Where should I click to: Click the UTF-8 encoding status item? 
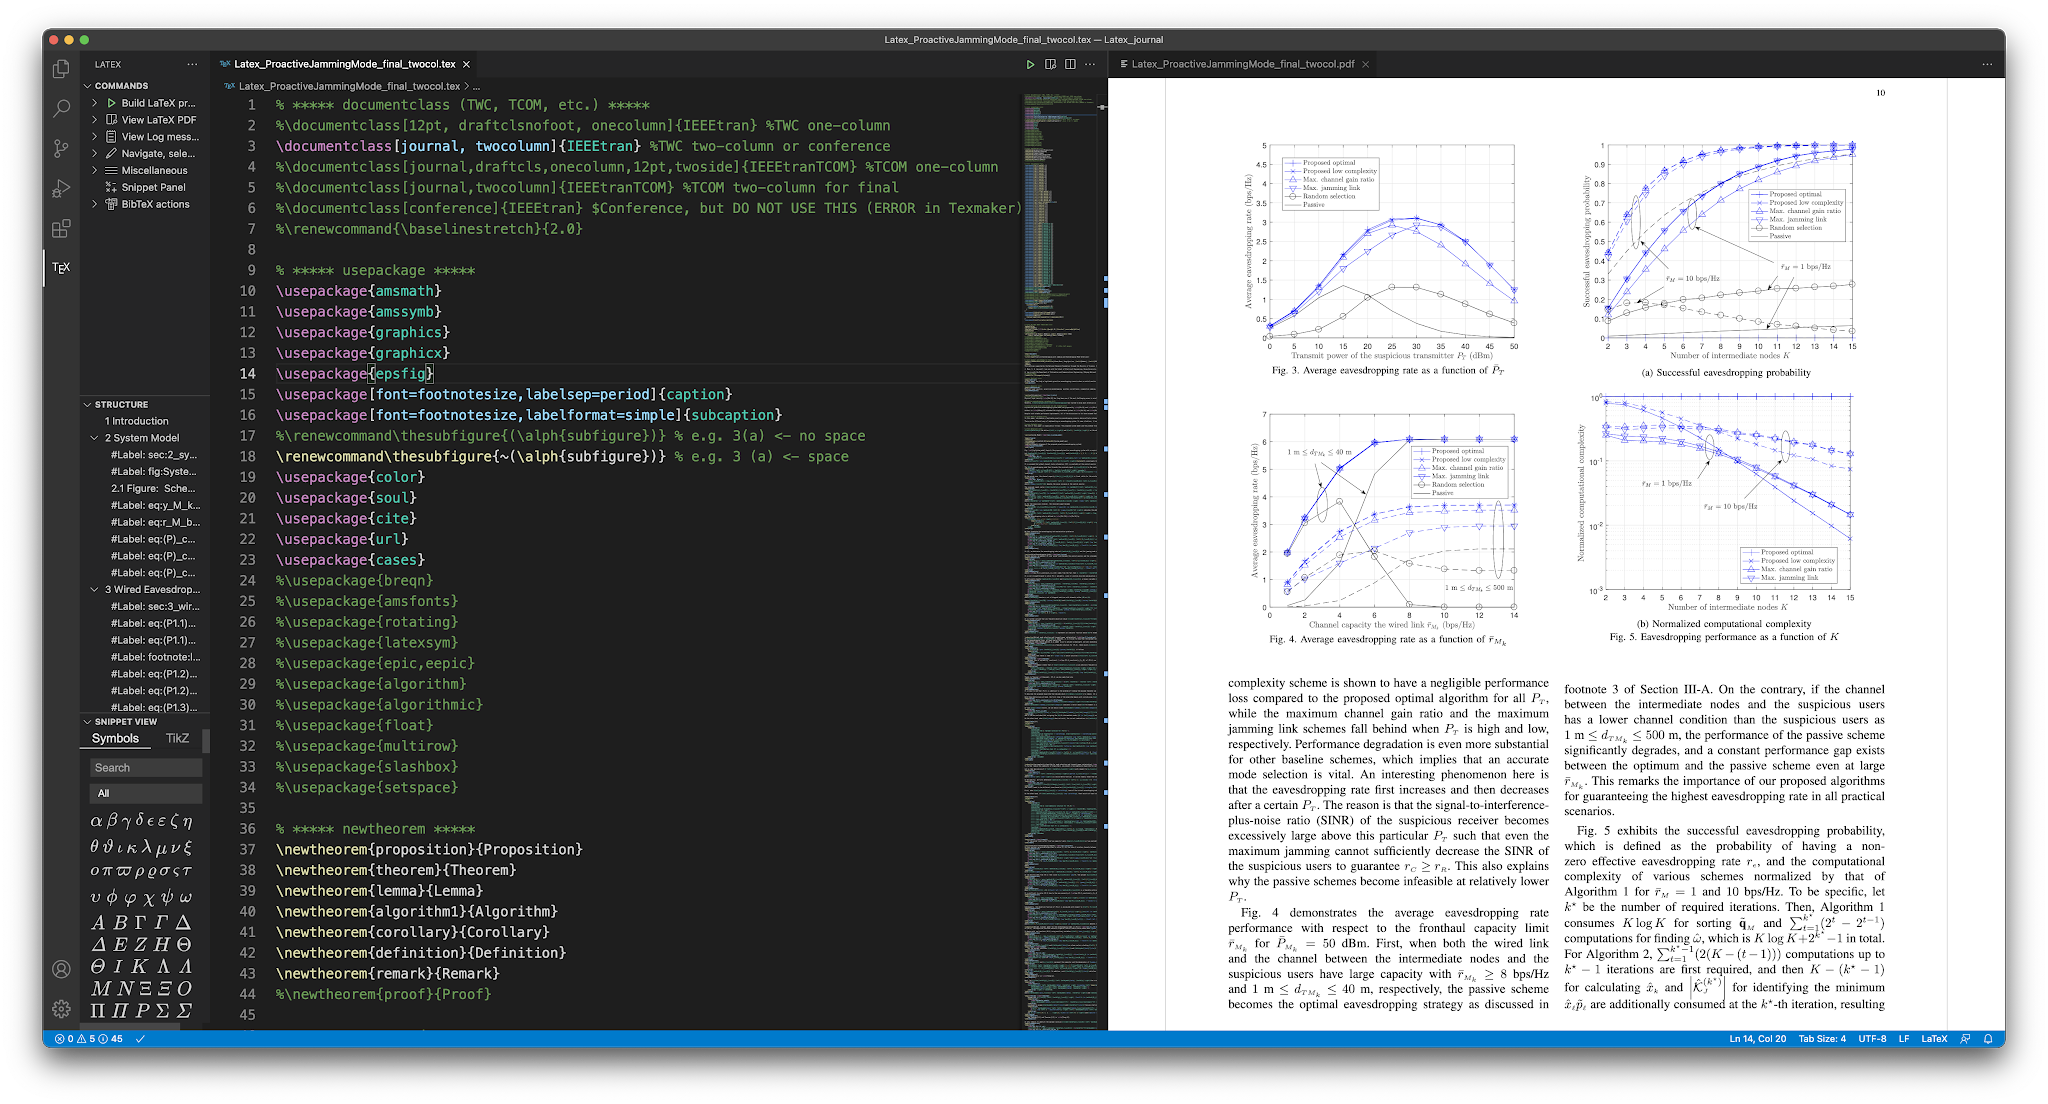point(1872,1039)
